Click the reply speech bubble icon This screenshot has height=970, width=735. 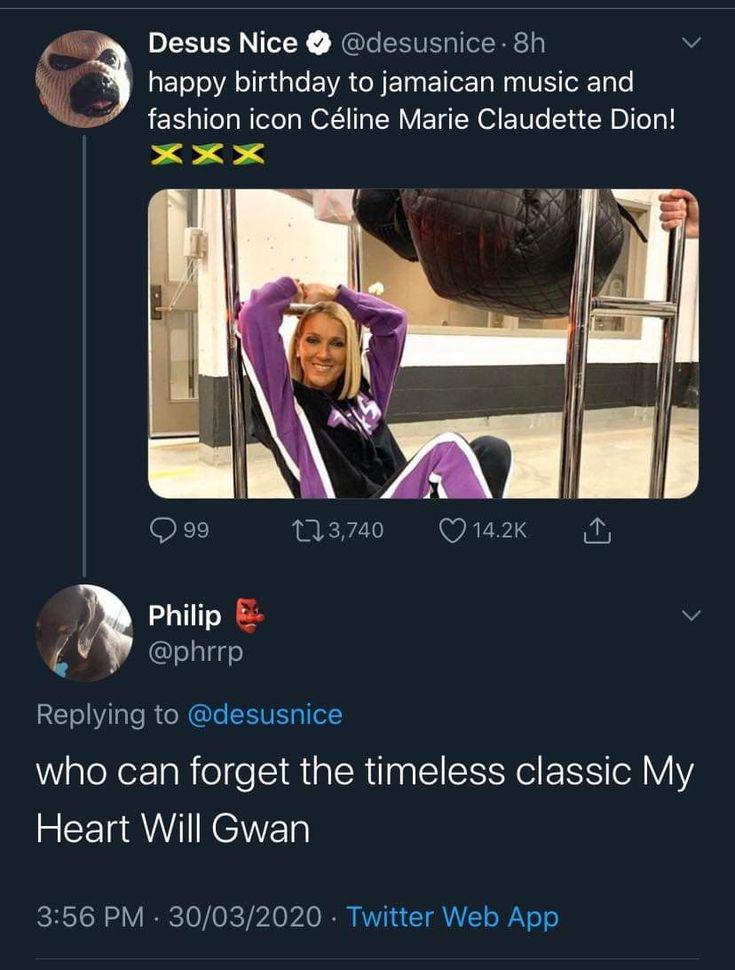[163, 530]
